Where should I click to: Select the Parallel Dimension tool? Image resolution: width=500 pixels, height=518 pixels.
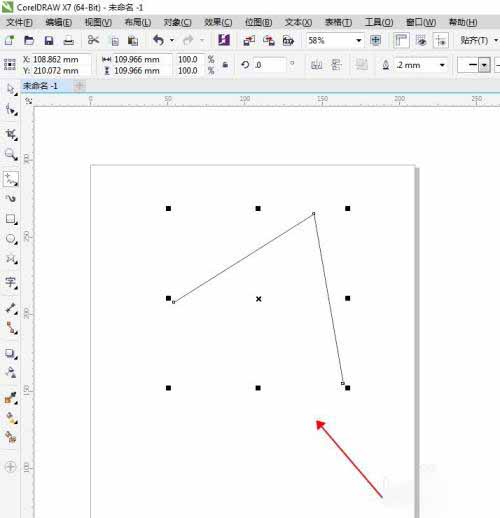click(x=11, y=308)
